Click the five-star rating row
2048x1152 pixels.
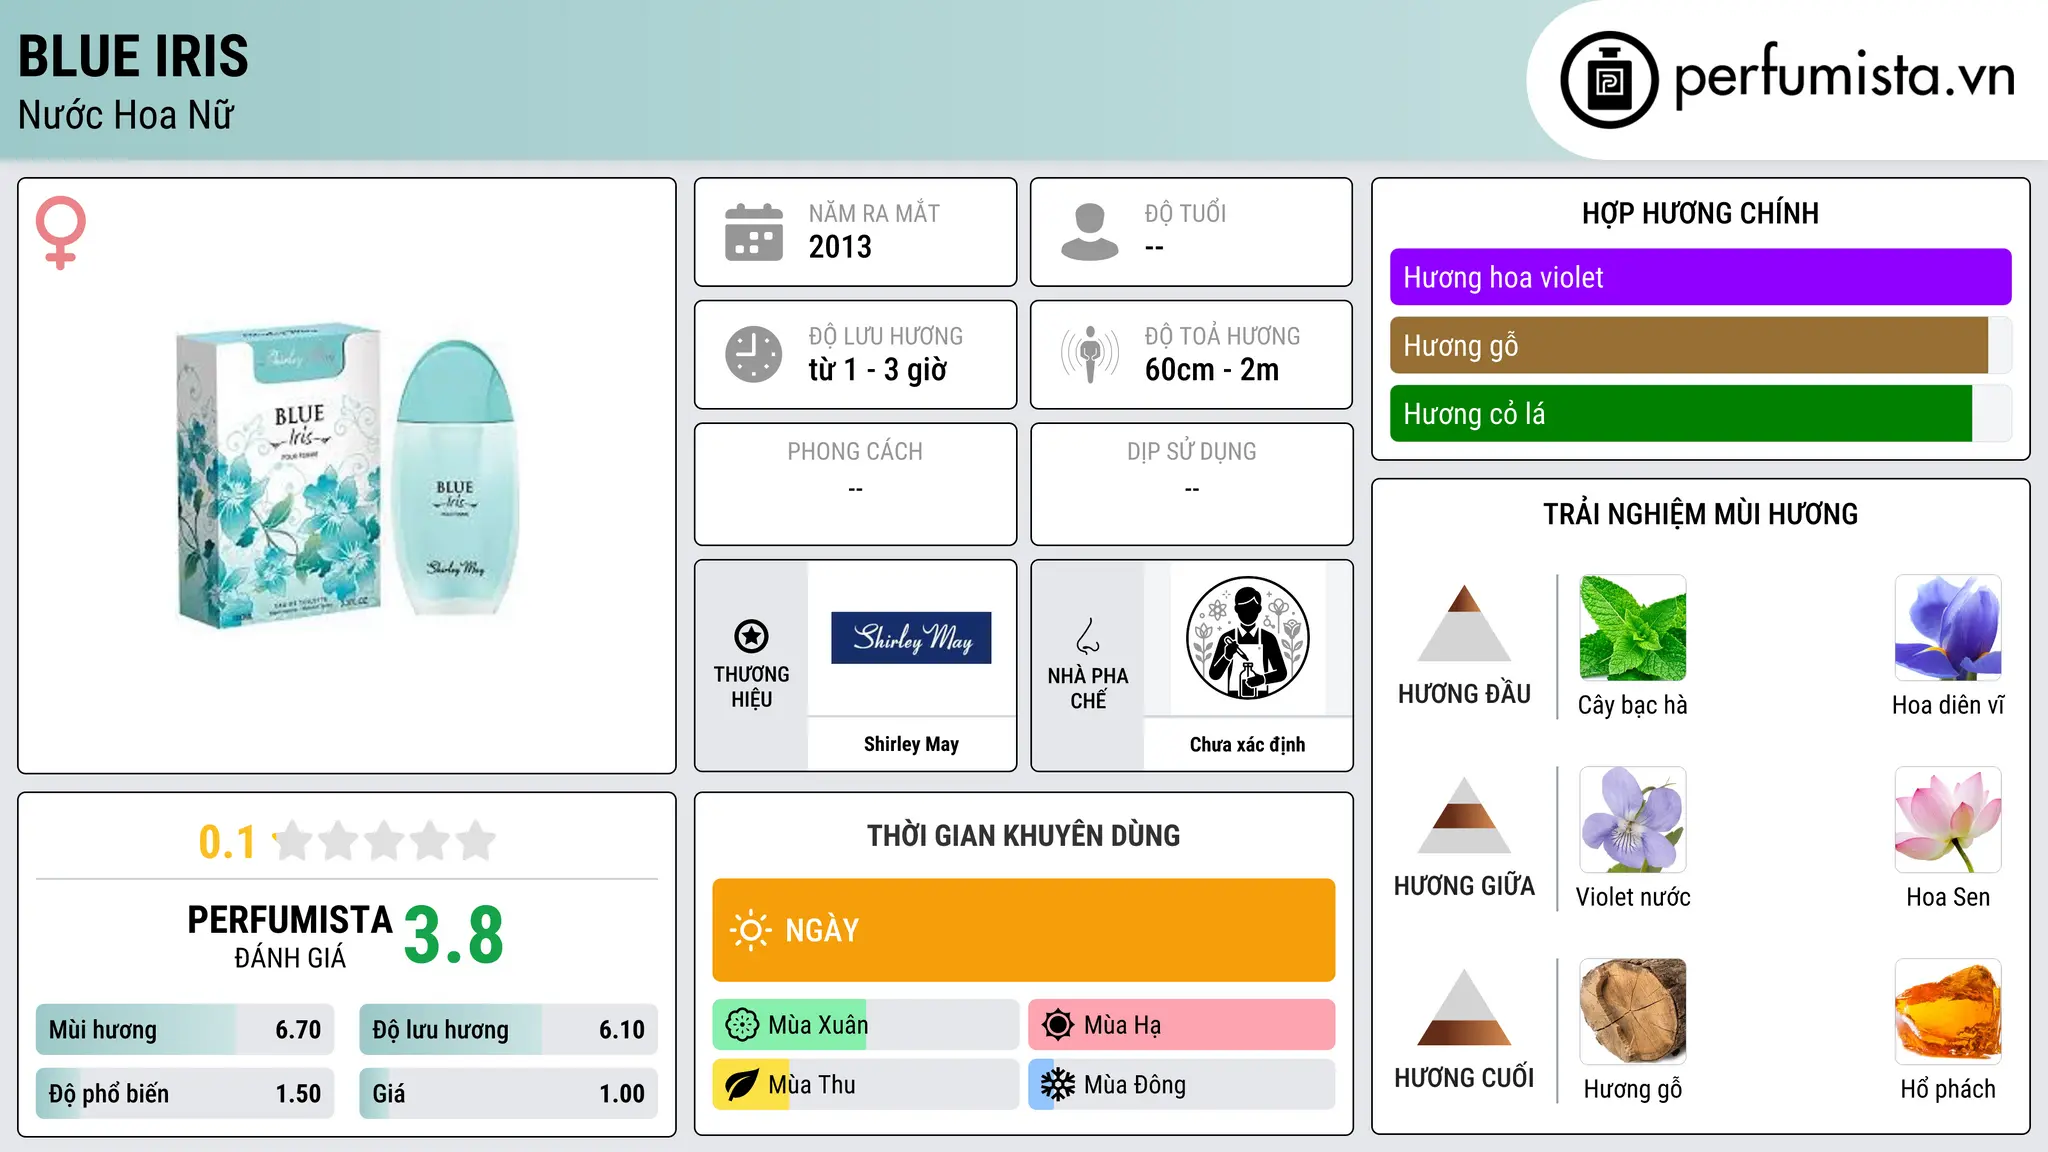(385, 841)
